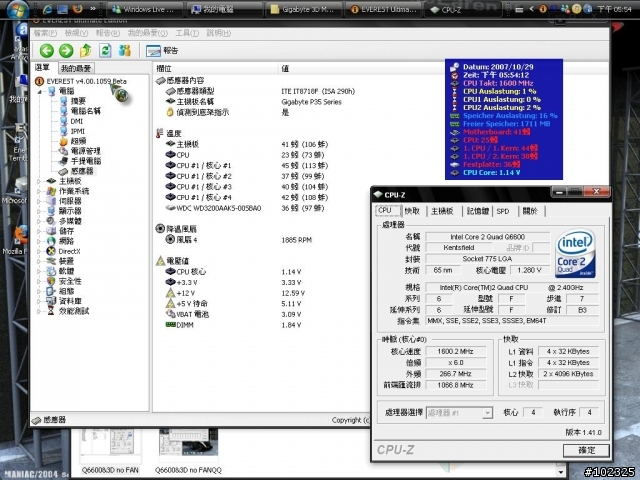Open the 工具 menu in EVEREST
This screenshot has height=480, width=640.
pyautogui.click(x=187, y=33)
